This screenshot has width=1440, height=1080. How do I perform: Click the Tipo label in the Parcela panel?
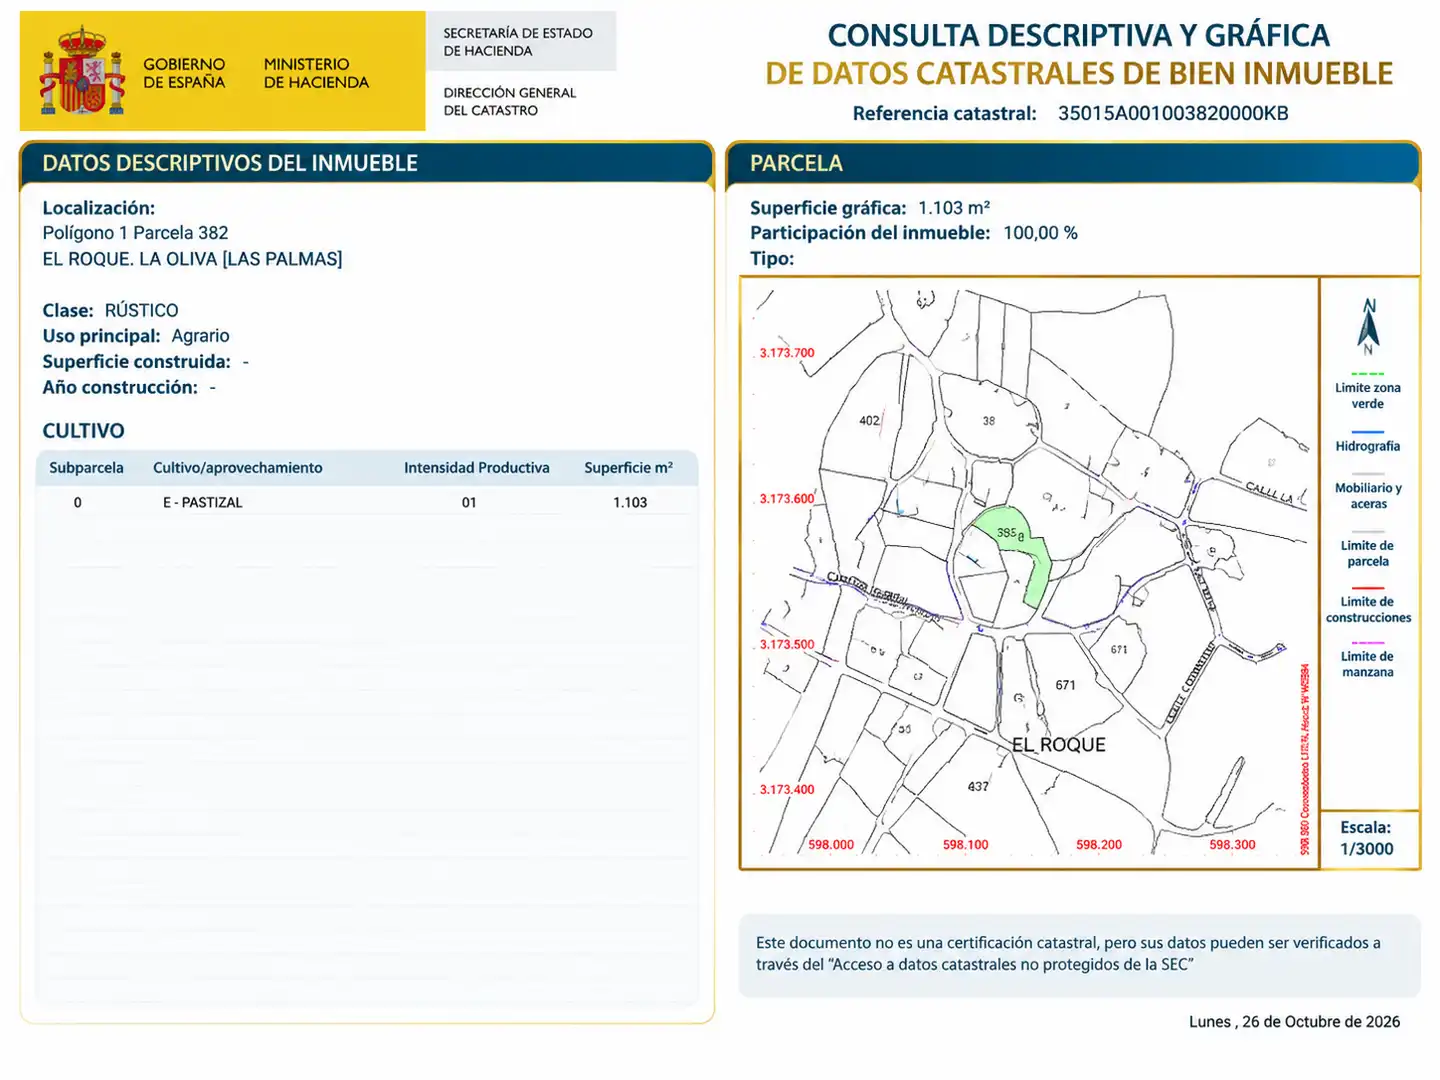tap(772, 258)
